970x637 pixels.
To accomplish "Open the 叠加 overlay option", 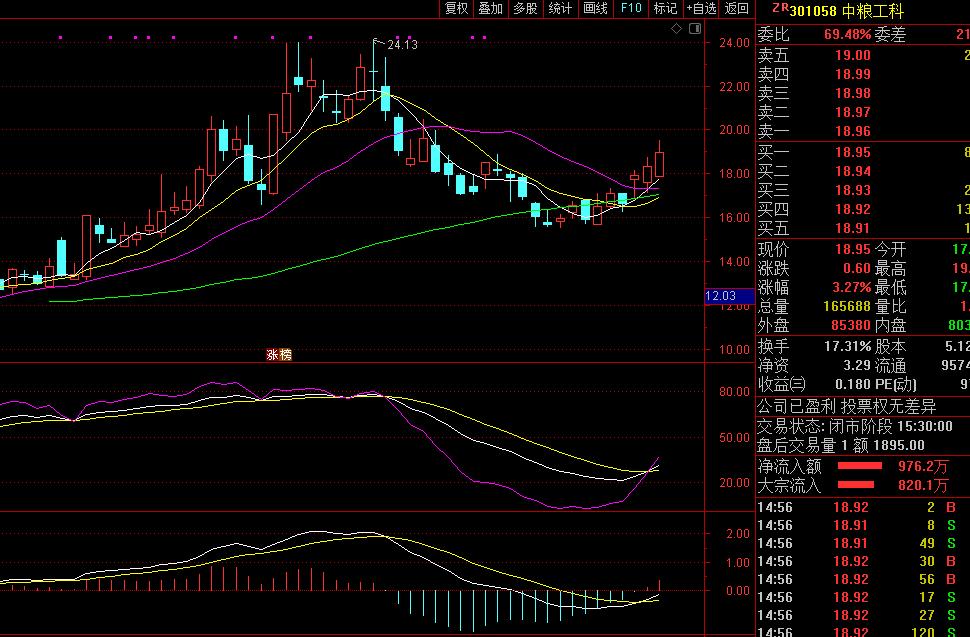I will tap(491, 9).
